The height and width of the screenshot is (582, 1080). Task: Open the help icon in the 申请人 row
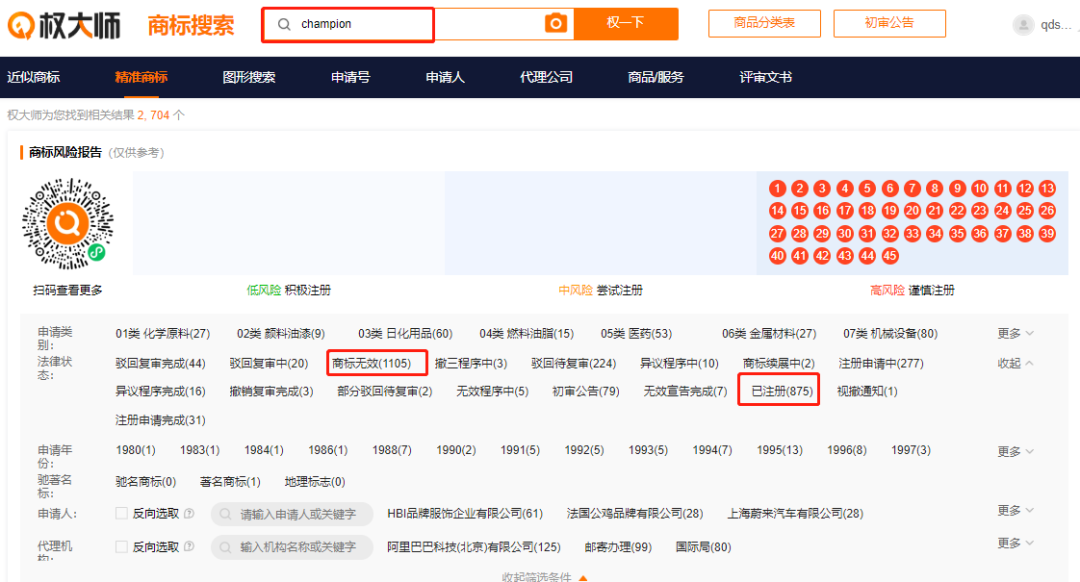tap(189, 513)
